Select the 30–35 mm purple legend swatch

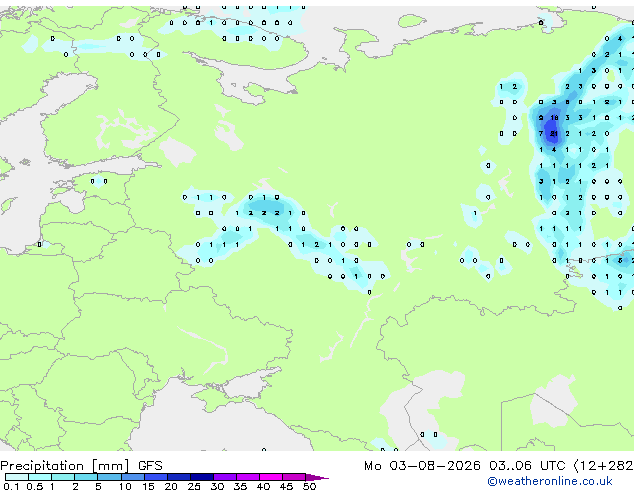tap(225, 477)
